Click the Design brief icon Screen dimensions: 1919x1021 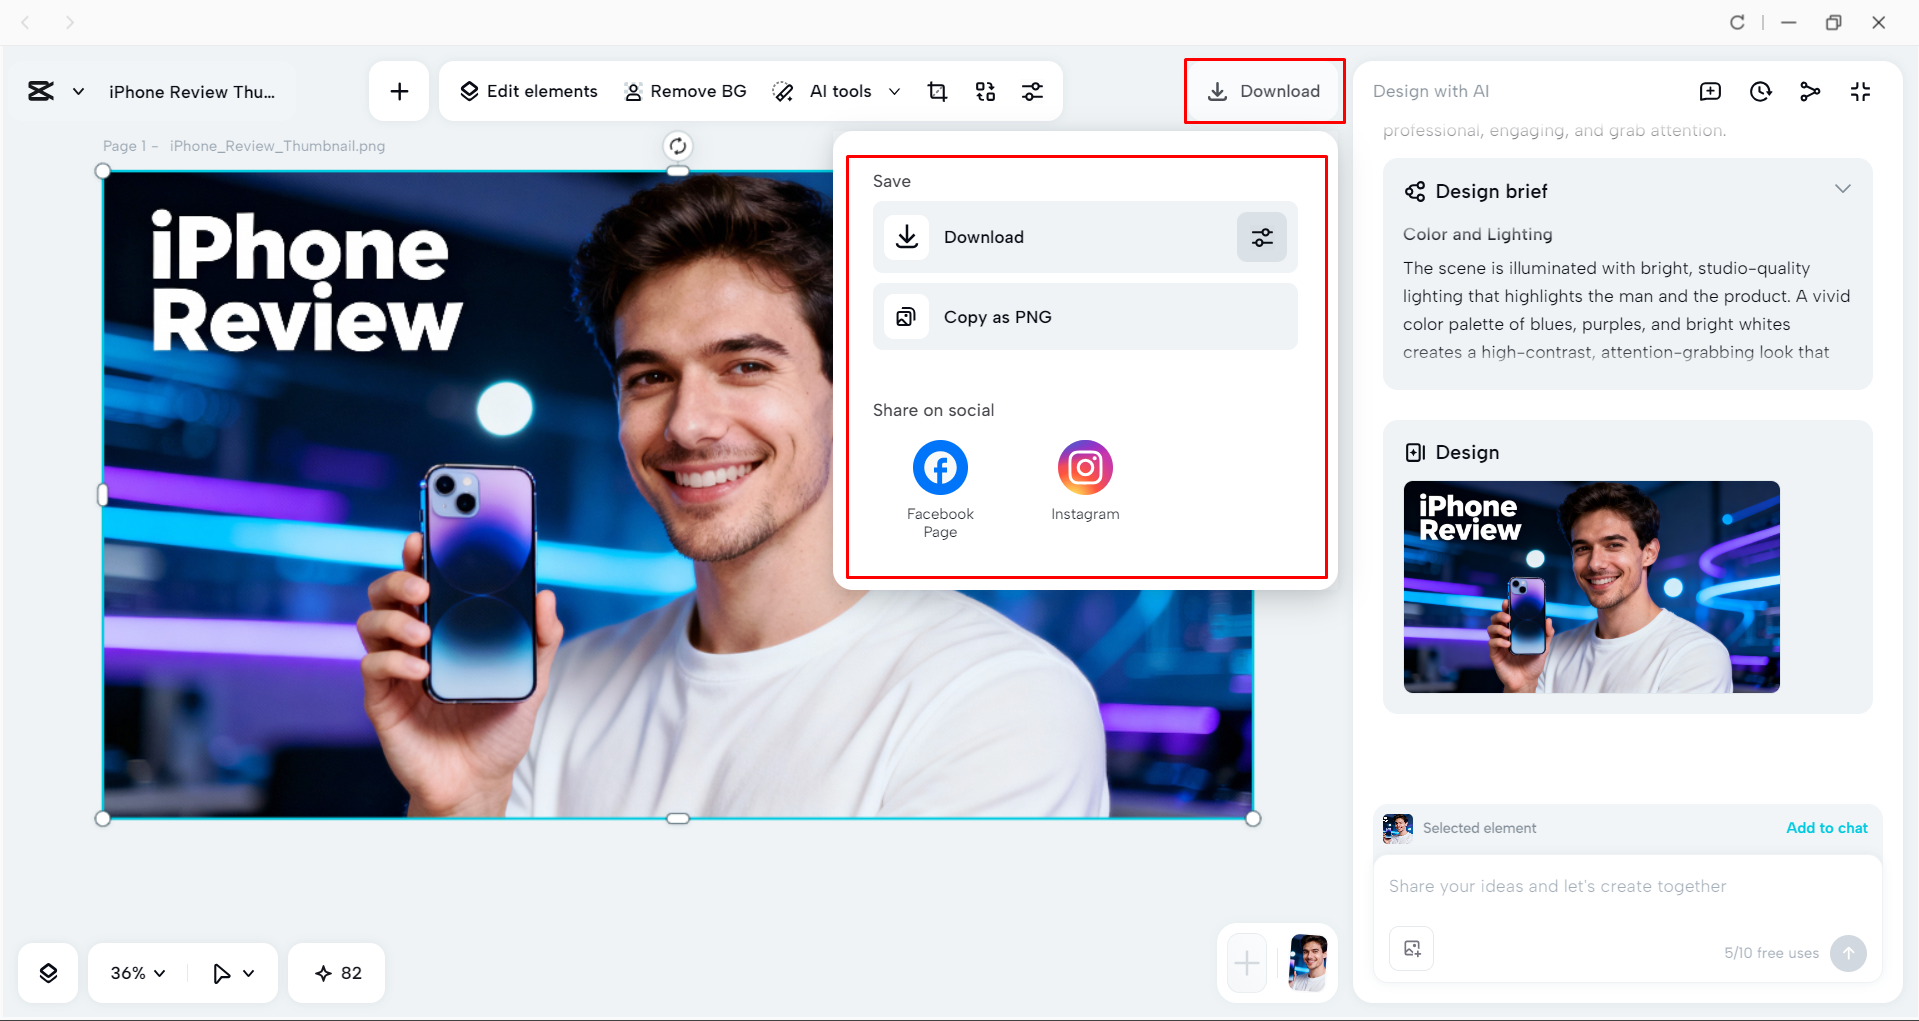point(1415,191)
